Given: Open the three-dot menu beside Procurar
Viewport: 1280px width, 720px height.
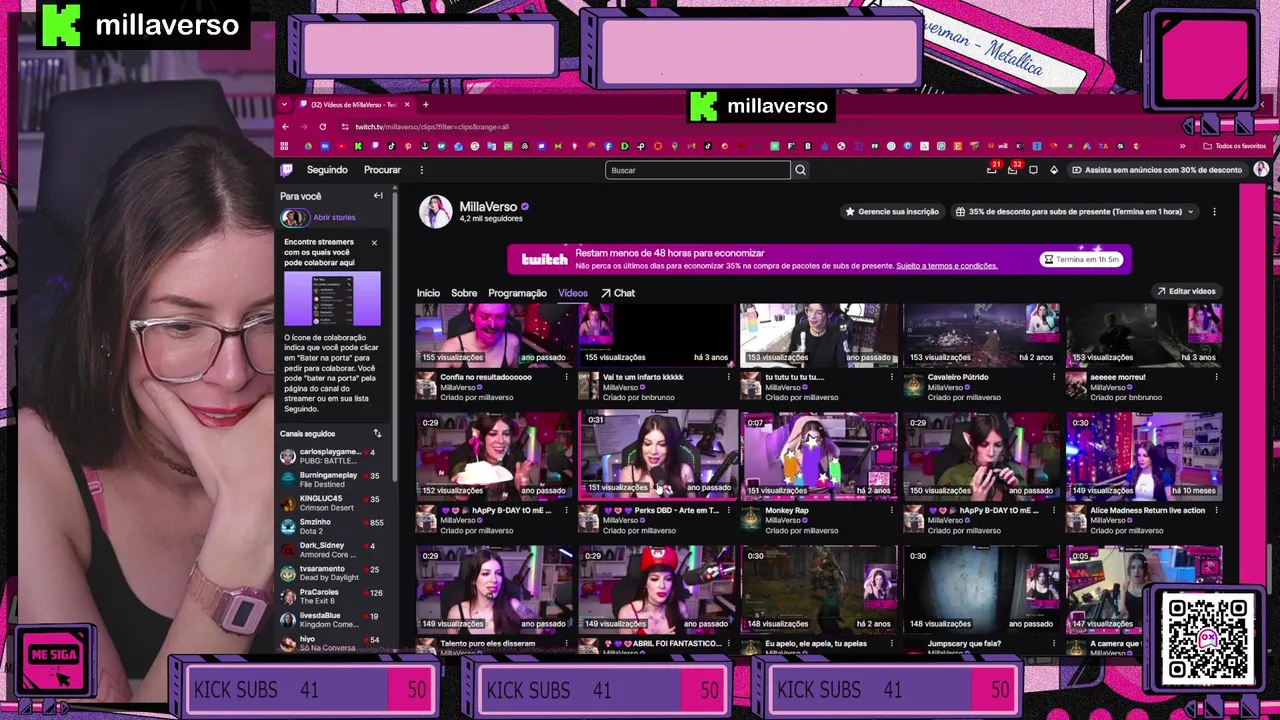Looking at the screenshot, I should pyautogui.click(x=422, y=170).
